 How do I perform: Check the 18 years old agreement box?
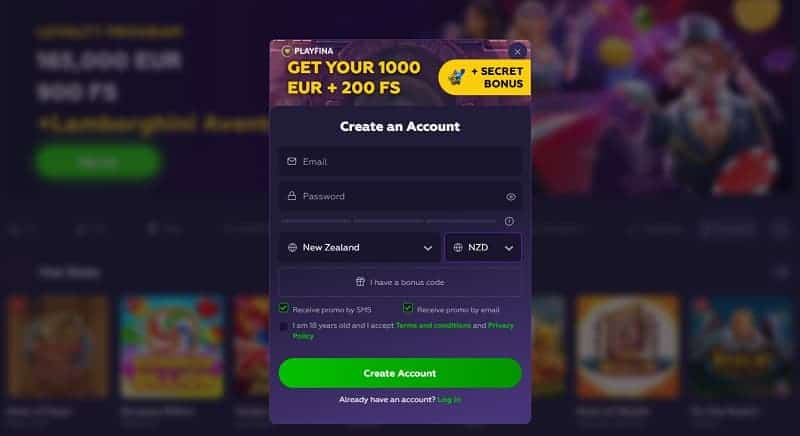284,326
